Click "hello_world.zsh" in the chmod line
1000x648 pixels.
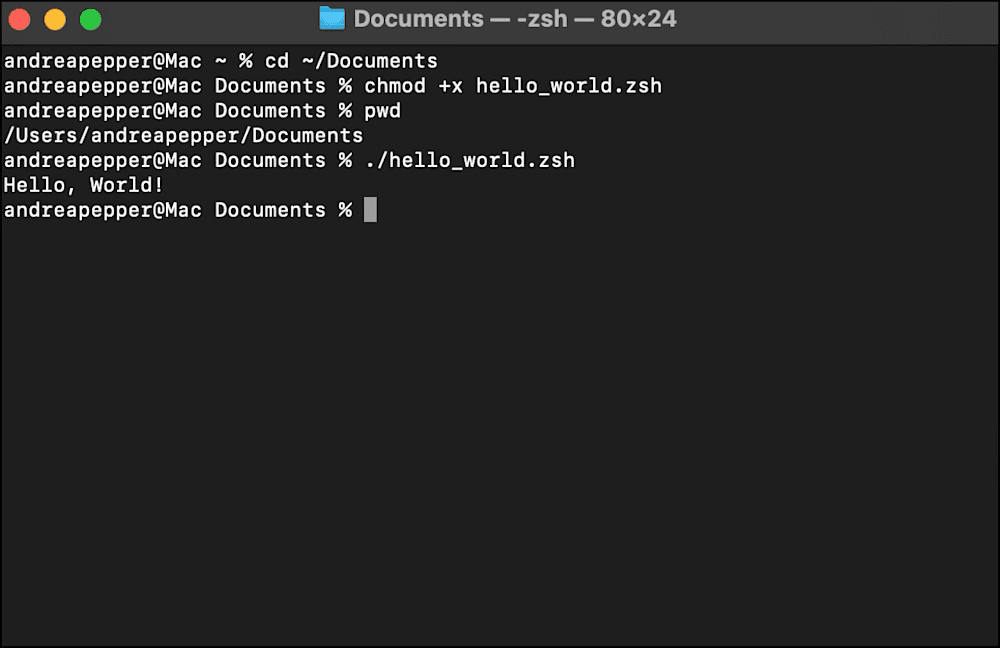569,86
